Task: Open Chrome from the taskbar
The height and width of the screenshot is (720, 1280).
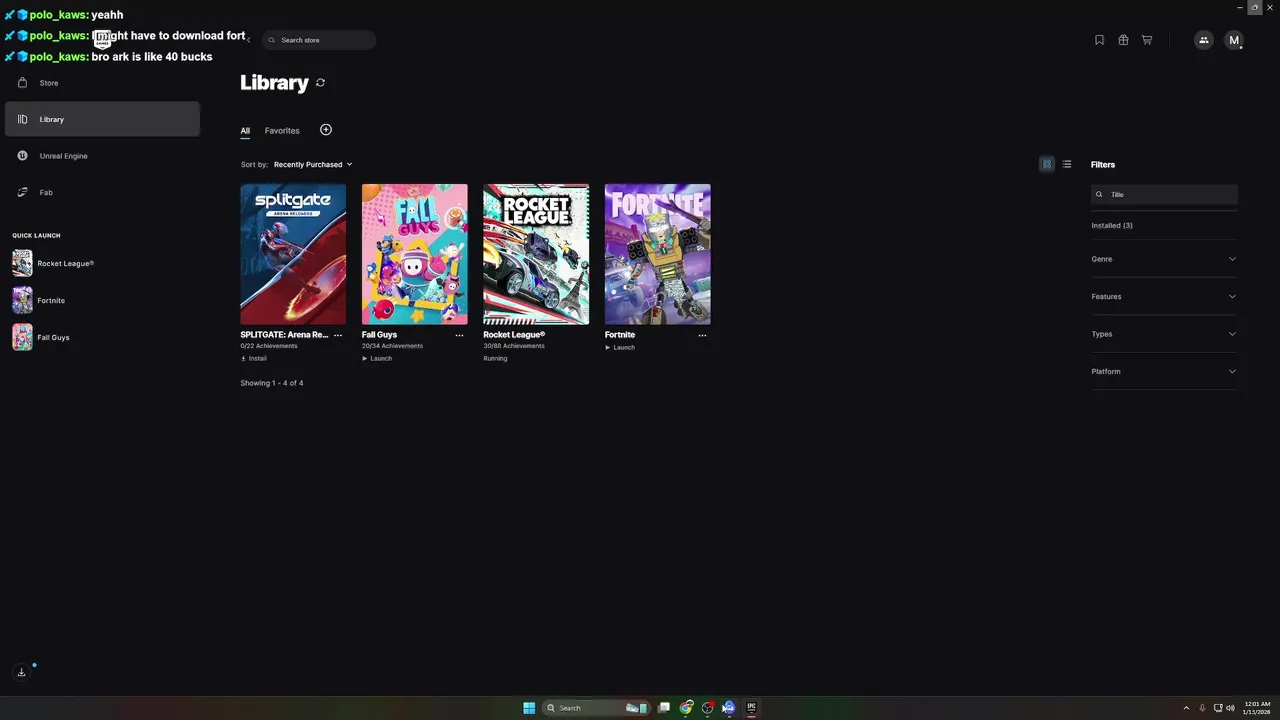Action: click(x=686, y=708)
